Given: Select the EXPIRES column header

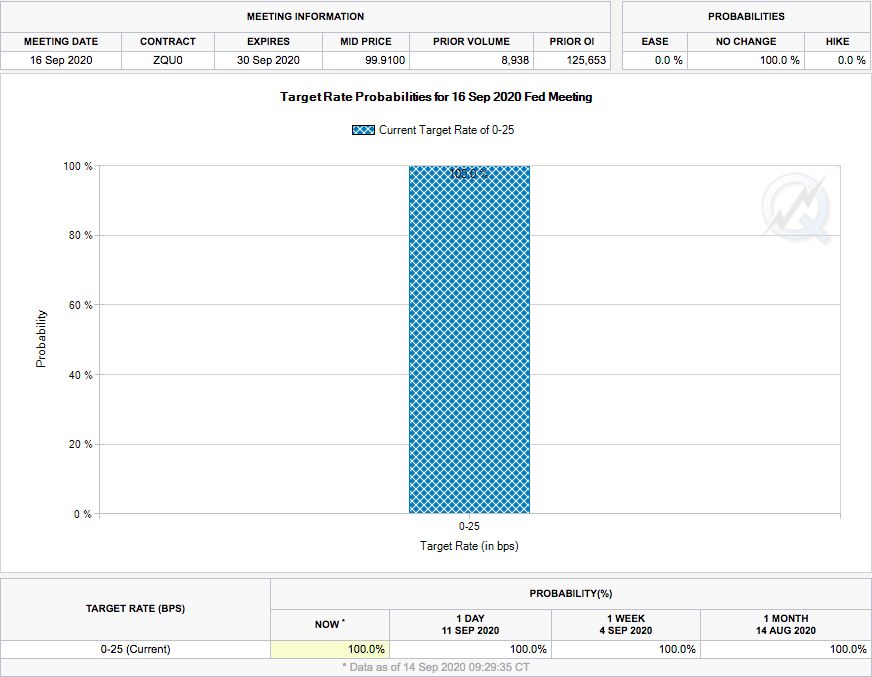Looking at the screenshot, I should [x=268, y=42].
